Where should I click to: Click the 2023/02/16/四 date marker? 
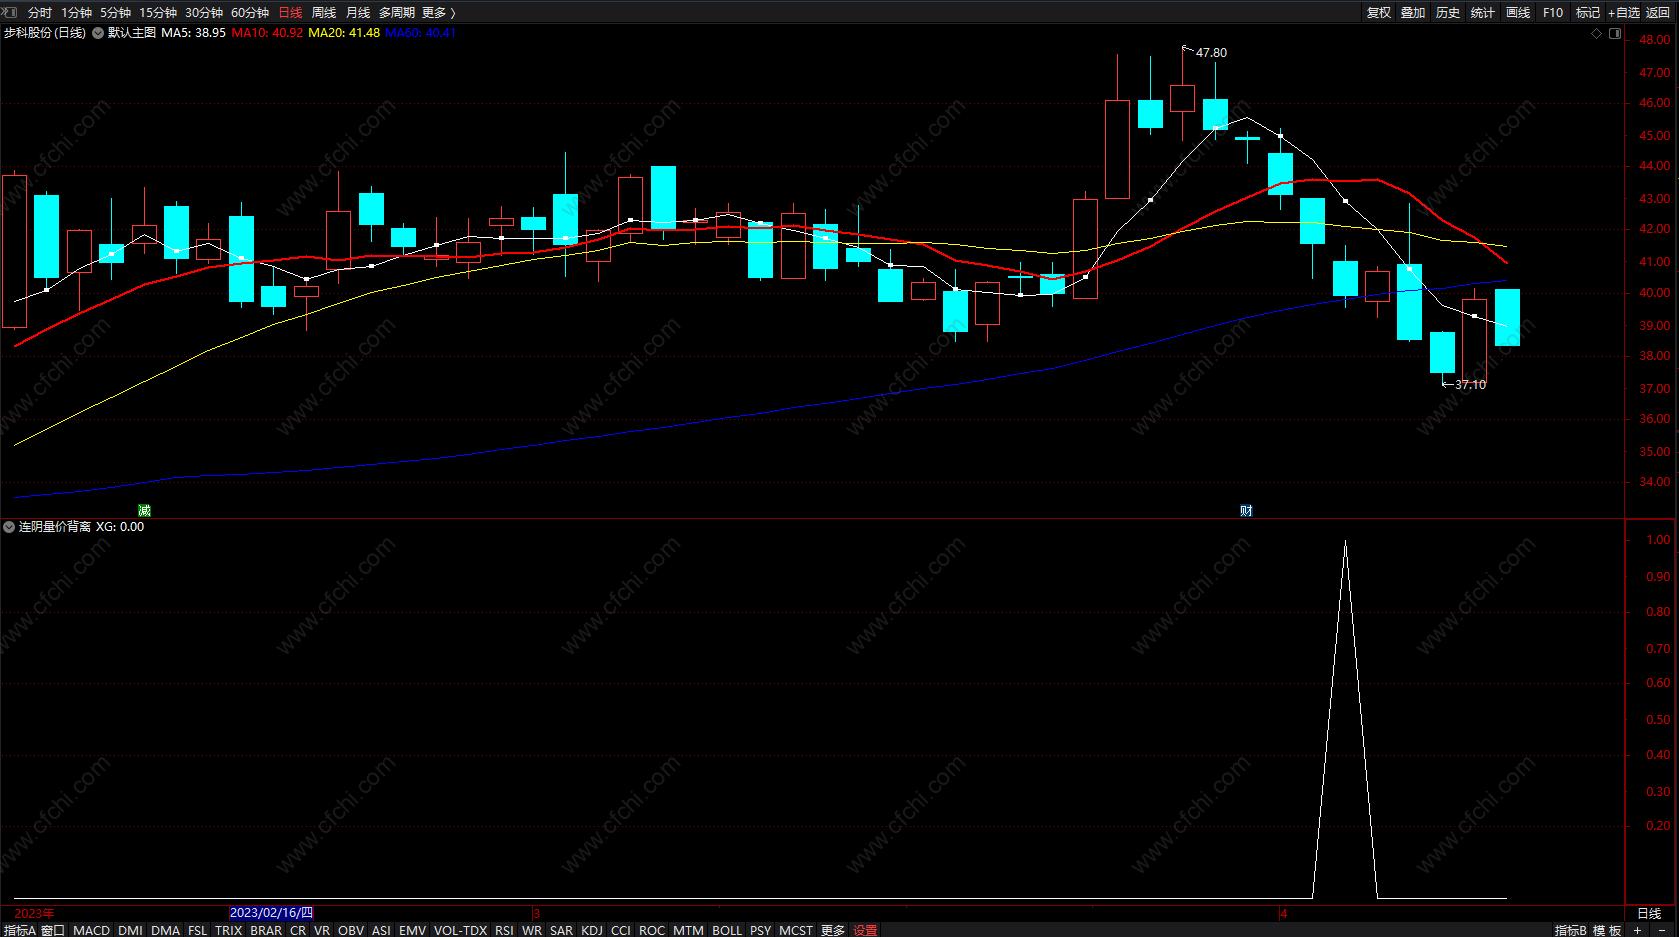272,913
